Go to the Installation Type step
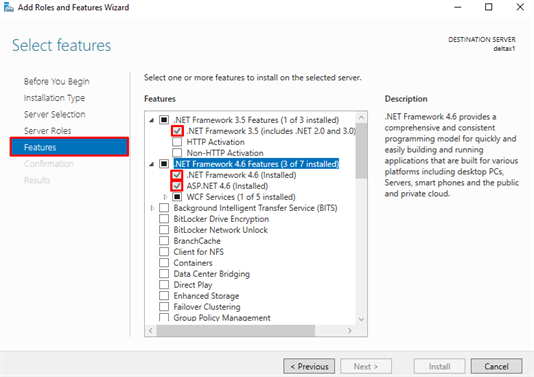 54,98
